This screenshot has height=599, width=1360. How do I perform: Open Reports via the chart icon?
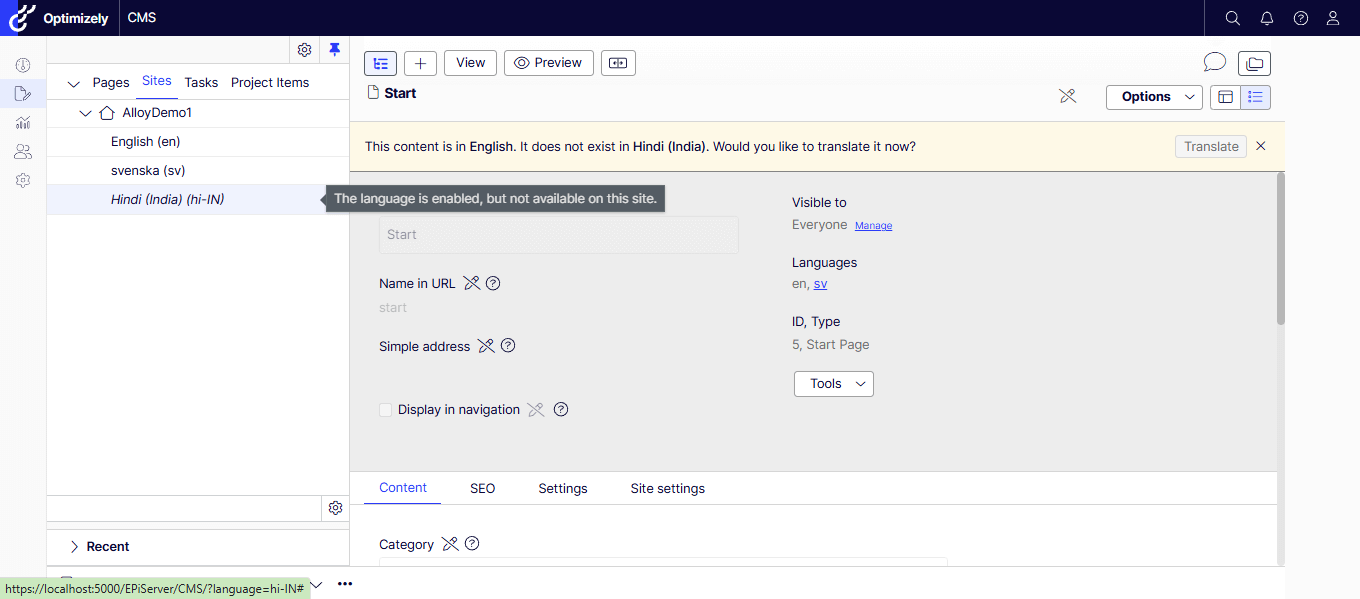tap(22, 122)
